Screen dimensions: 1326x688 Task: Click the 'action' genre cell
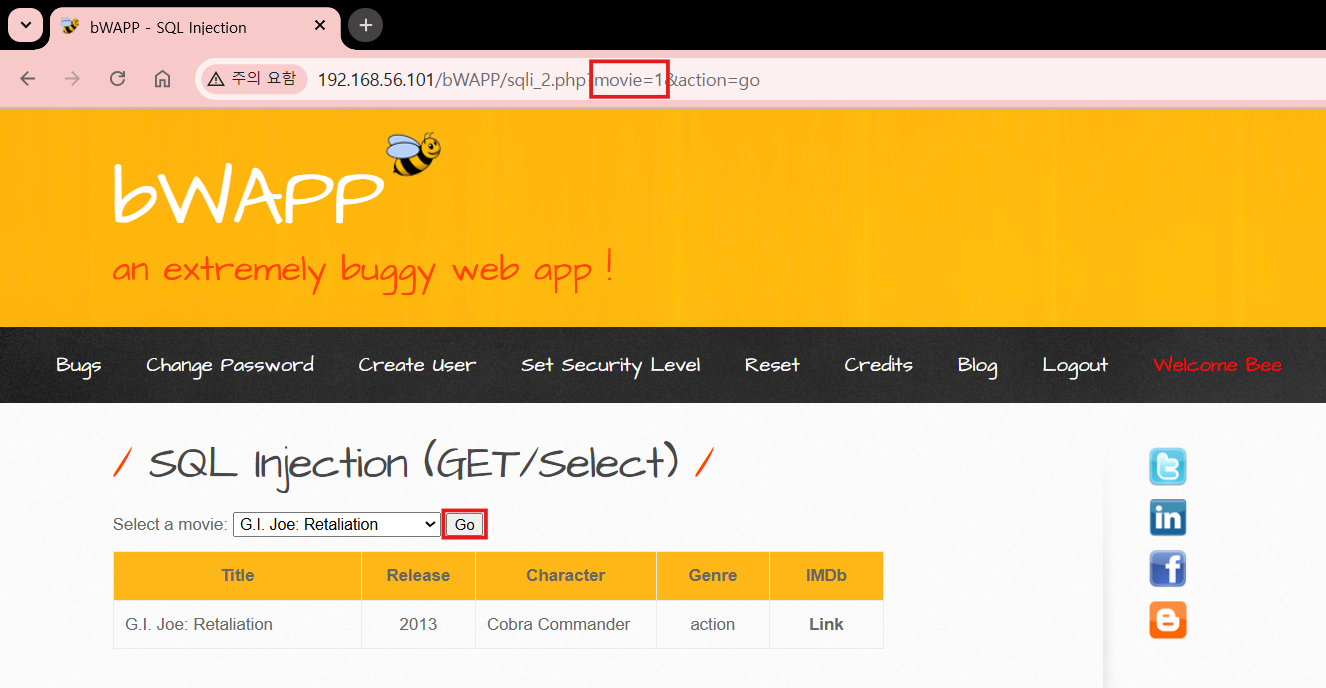(x=713, y=624)
